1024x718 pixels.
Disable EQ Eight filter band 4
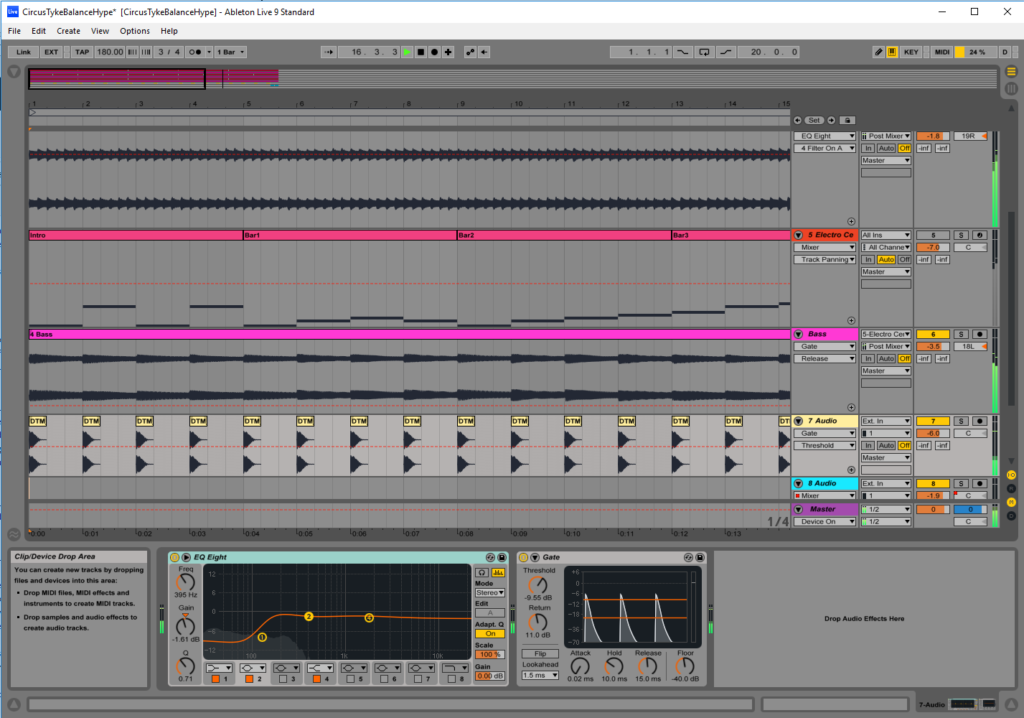pos(317,679)
